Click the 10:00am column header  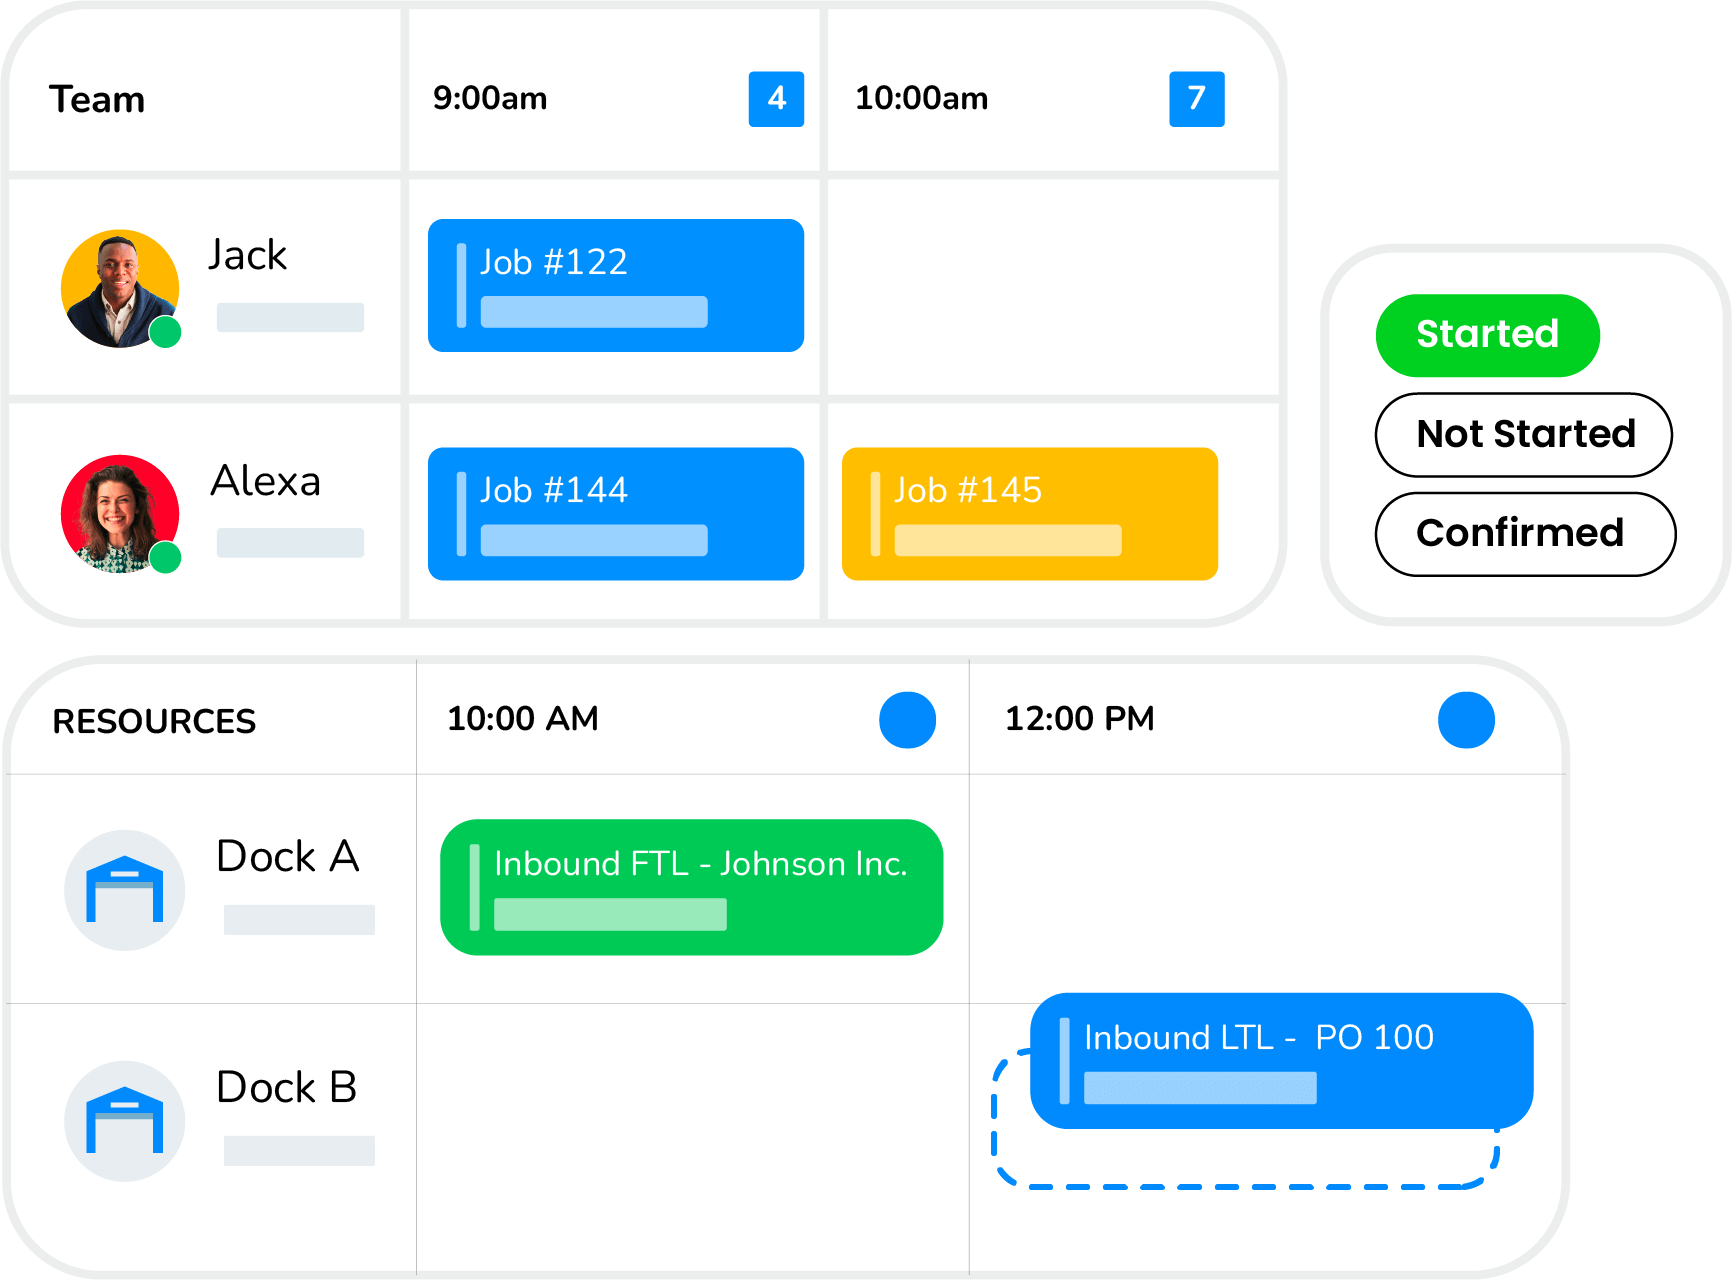pyautogui.click(x=921, y=99)
